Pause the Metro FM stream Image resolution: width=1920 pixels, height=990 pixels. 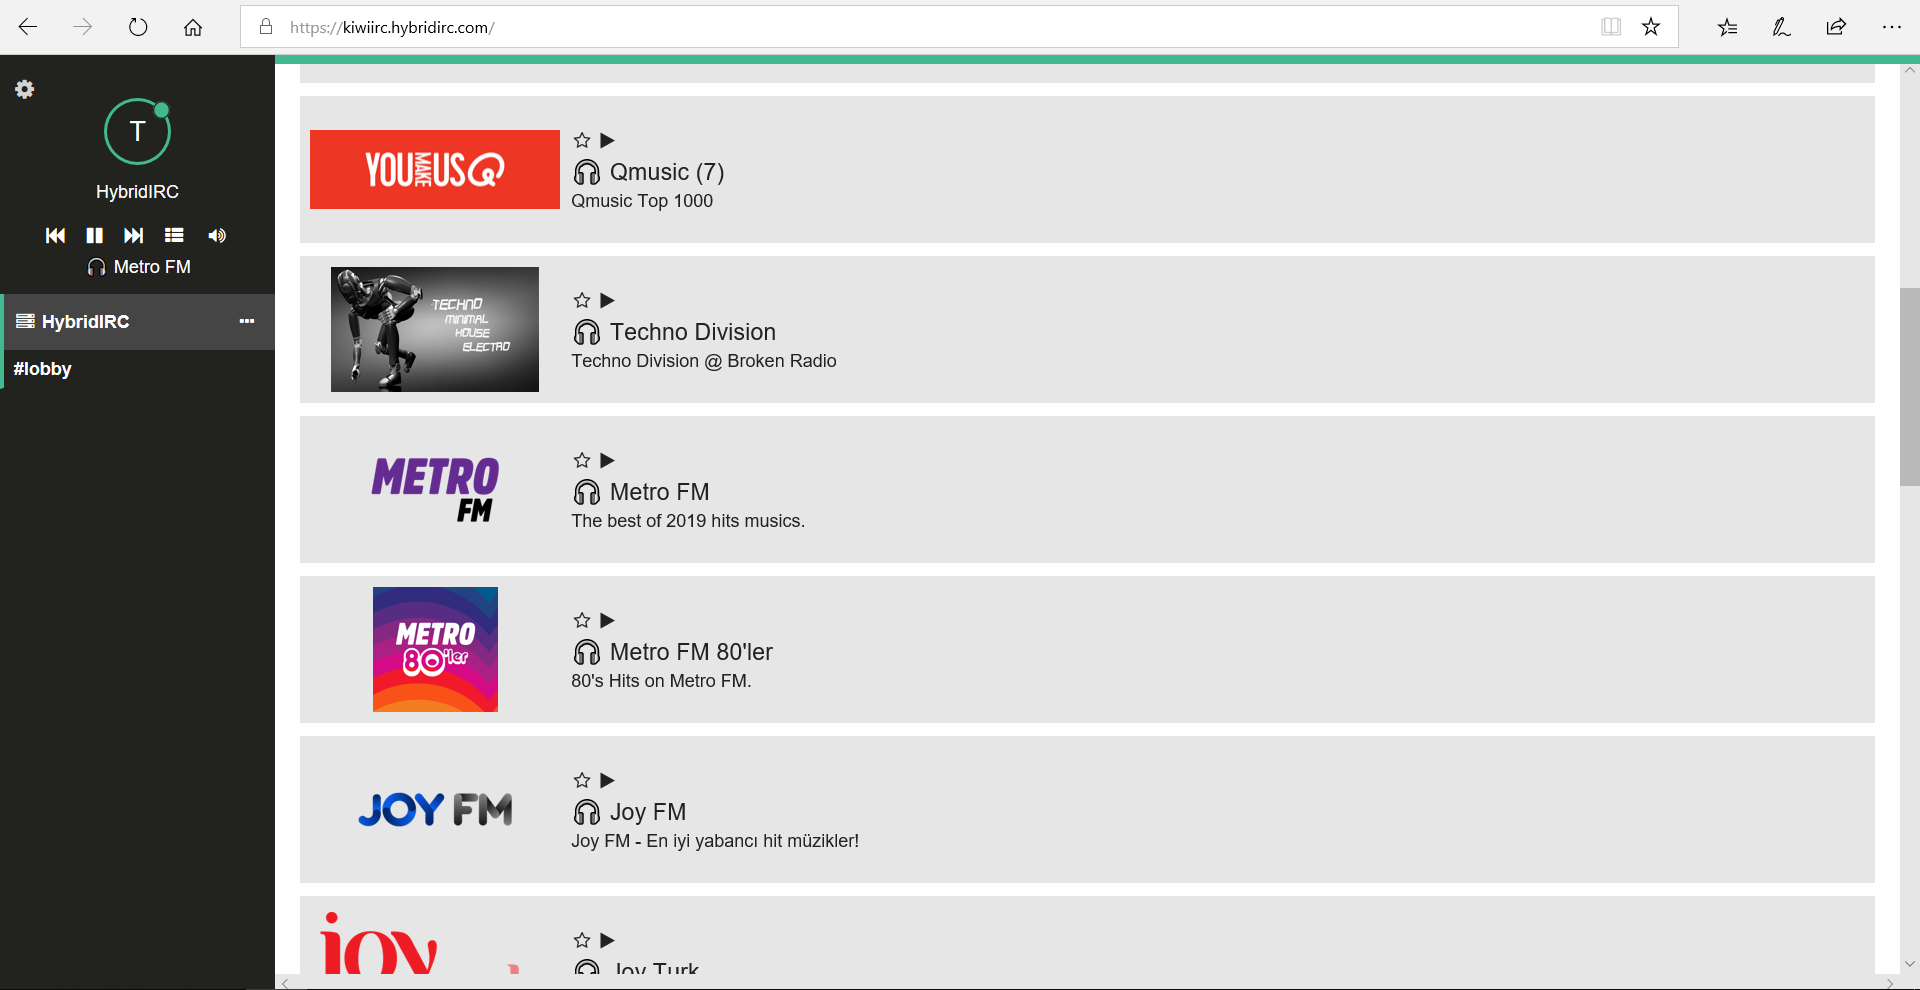pos(94,235)
